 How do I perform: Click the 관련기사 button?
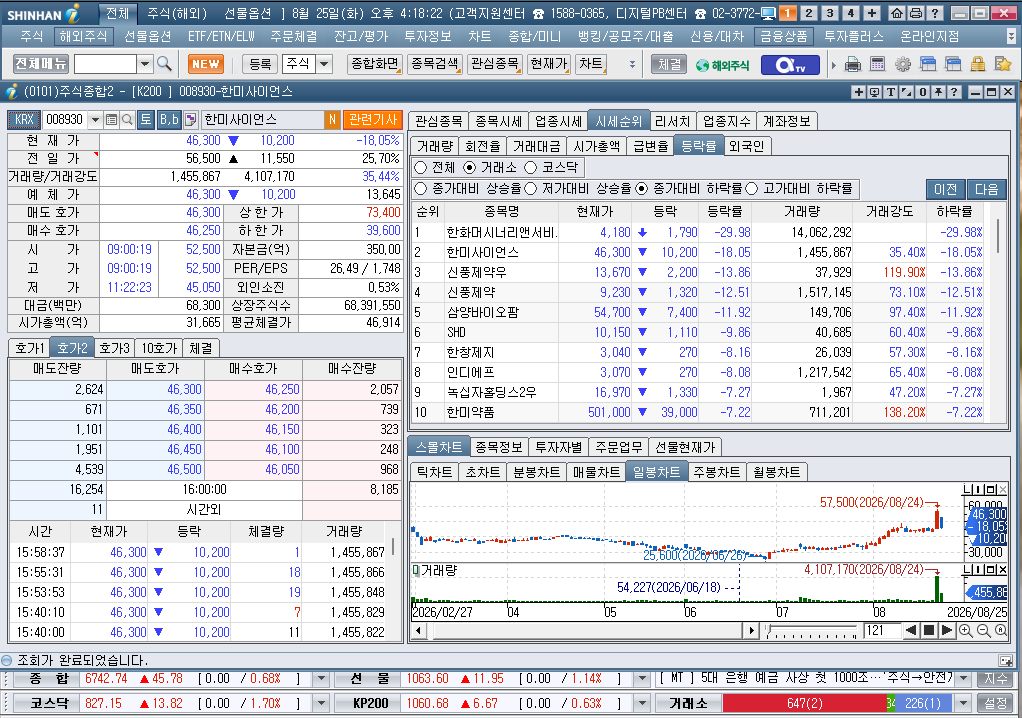[x=373, y=119]
